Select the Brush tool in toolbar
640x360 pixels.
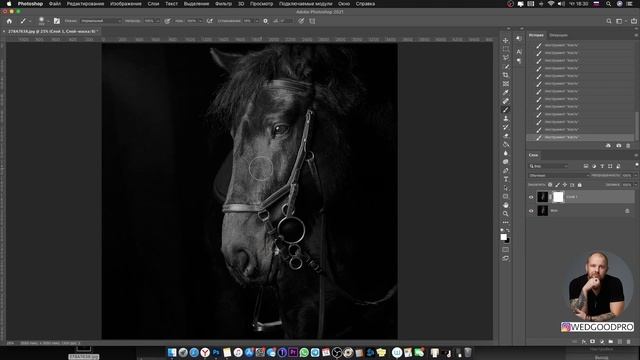click(x=506, y=110)
